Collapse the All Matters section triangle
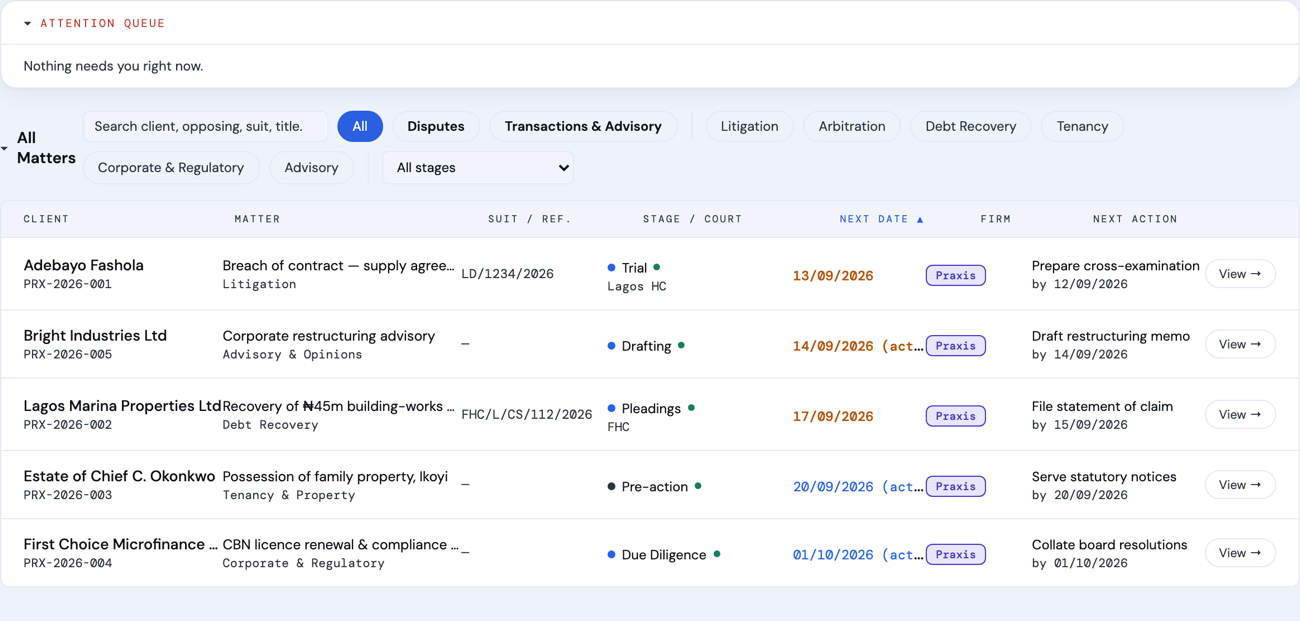Viewport: 1300px width, 621px height. point(5,148)
